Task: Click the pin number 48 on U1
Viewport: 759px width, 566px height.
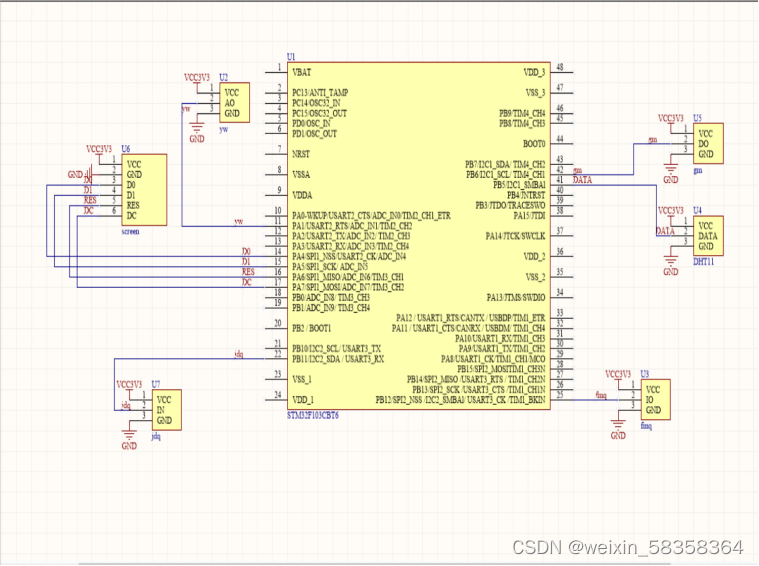Action: 560,67
